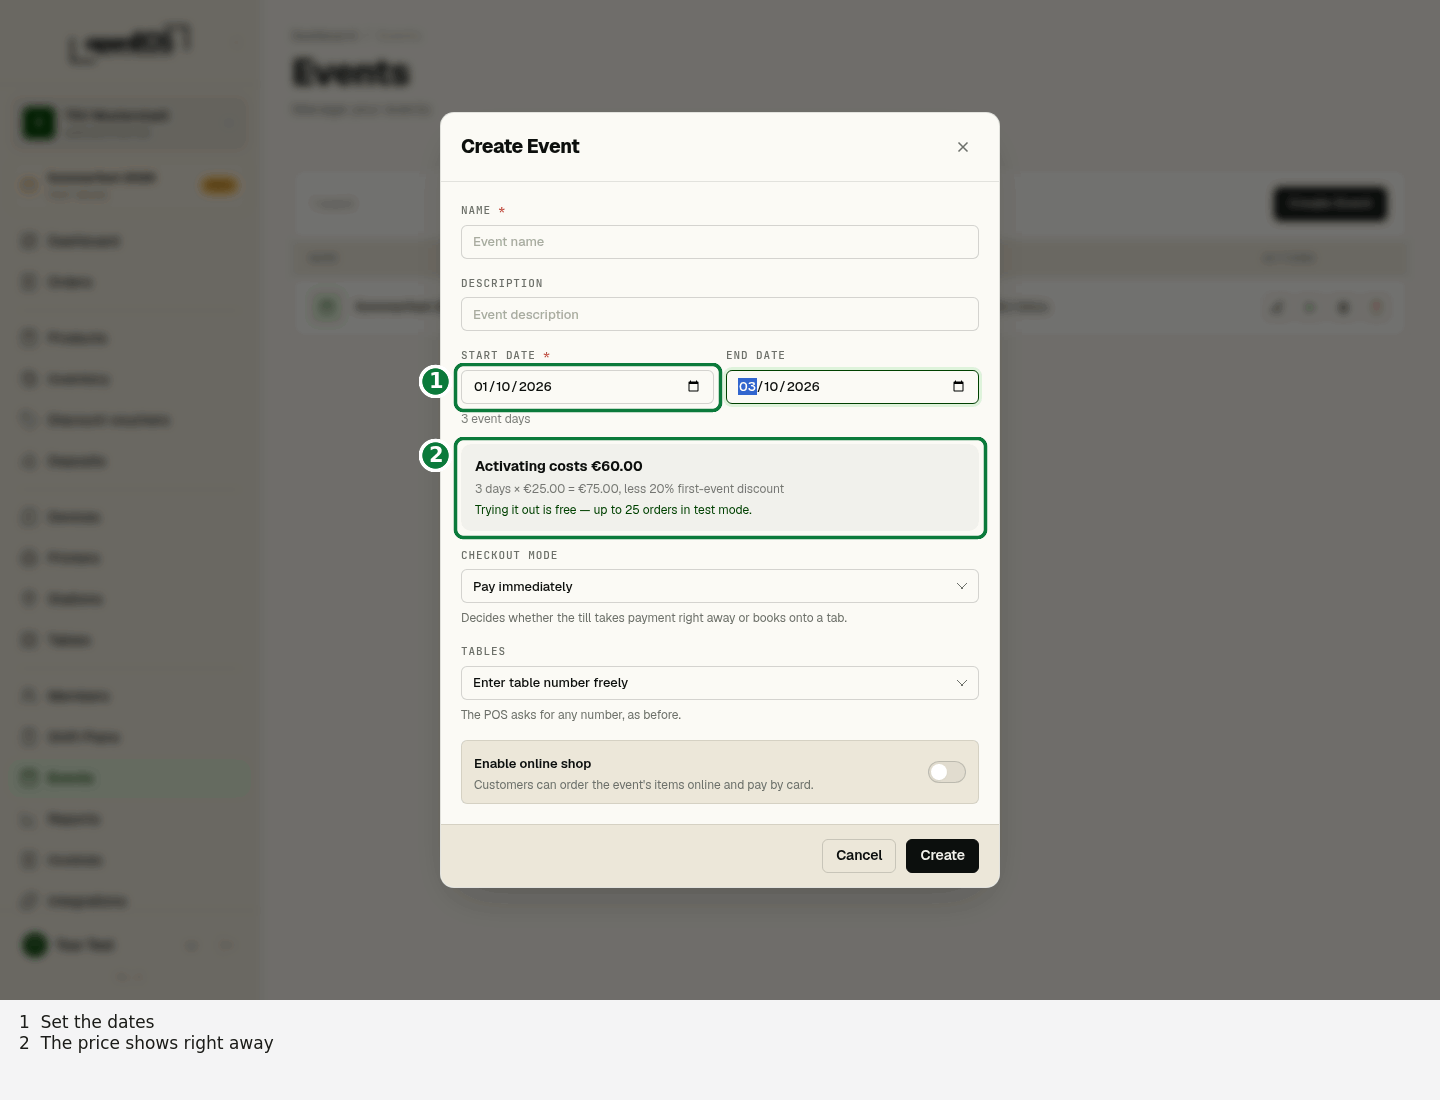Click the '3 event days' text
The height and width of the screenshot is (1100, 1440).
coord(496,419)
